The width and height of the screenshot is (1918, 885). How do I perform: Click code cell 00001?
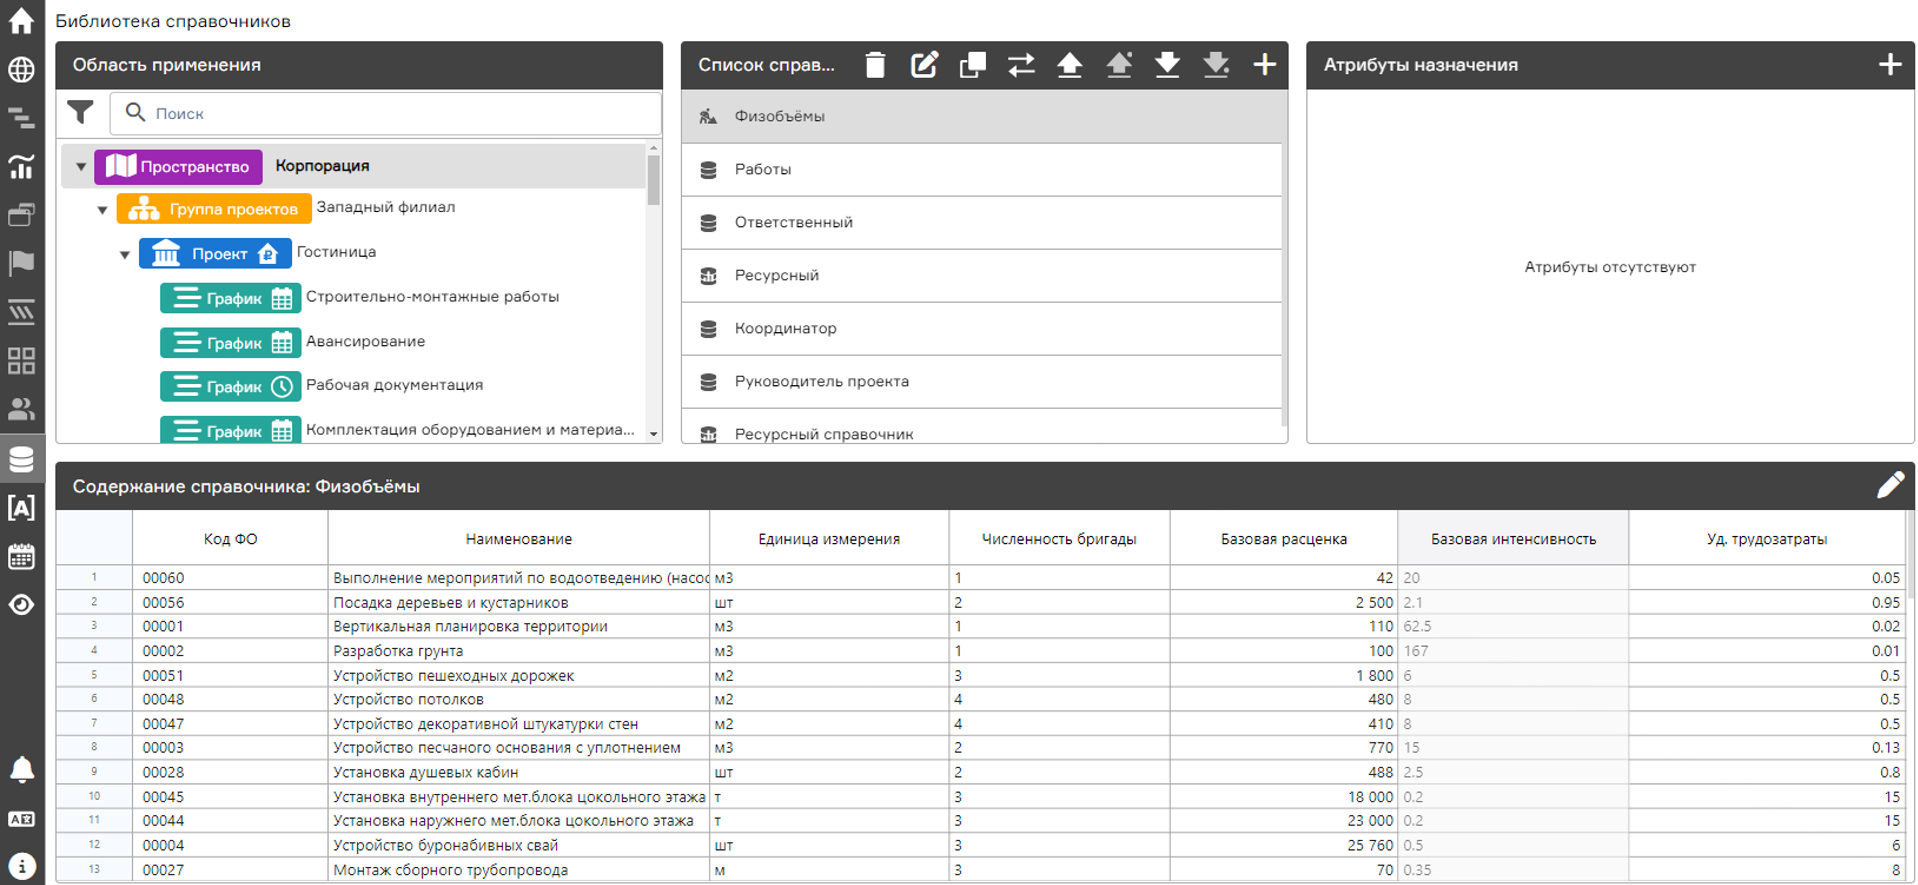pyautogui.click(x=230, y=626)
